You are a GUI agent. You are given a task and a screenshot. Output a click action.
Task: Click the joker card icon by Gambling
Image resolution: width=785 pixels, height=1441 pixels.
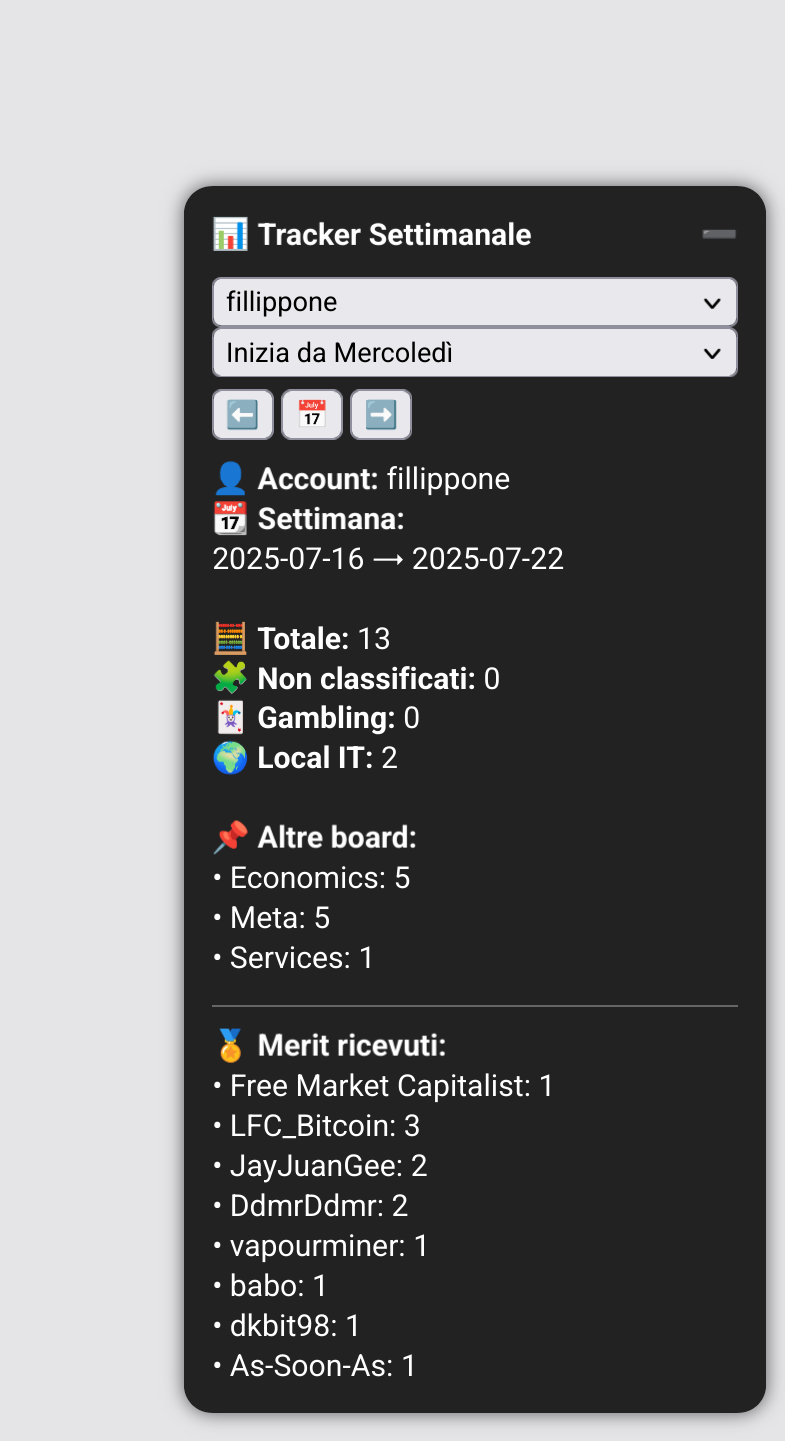coord(230,718)
